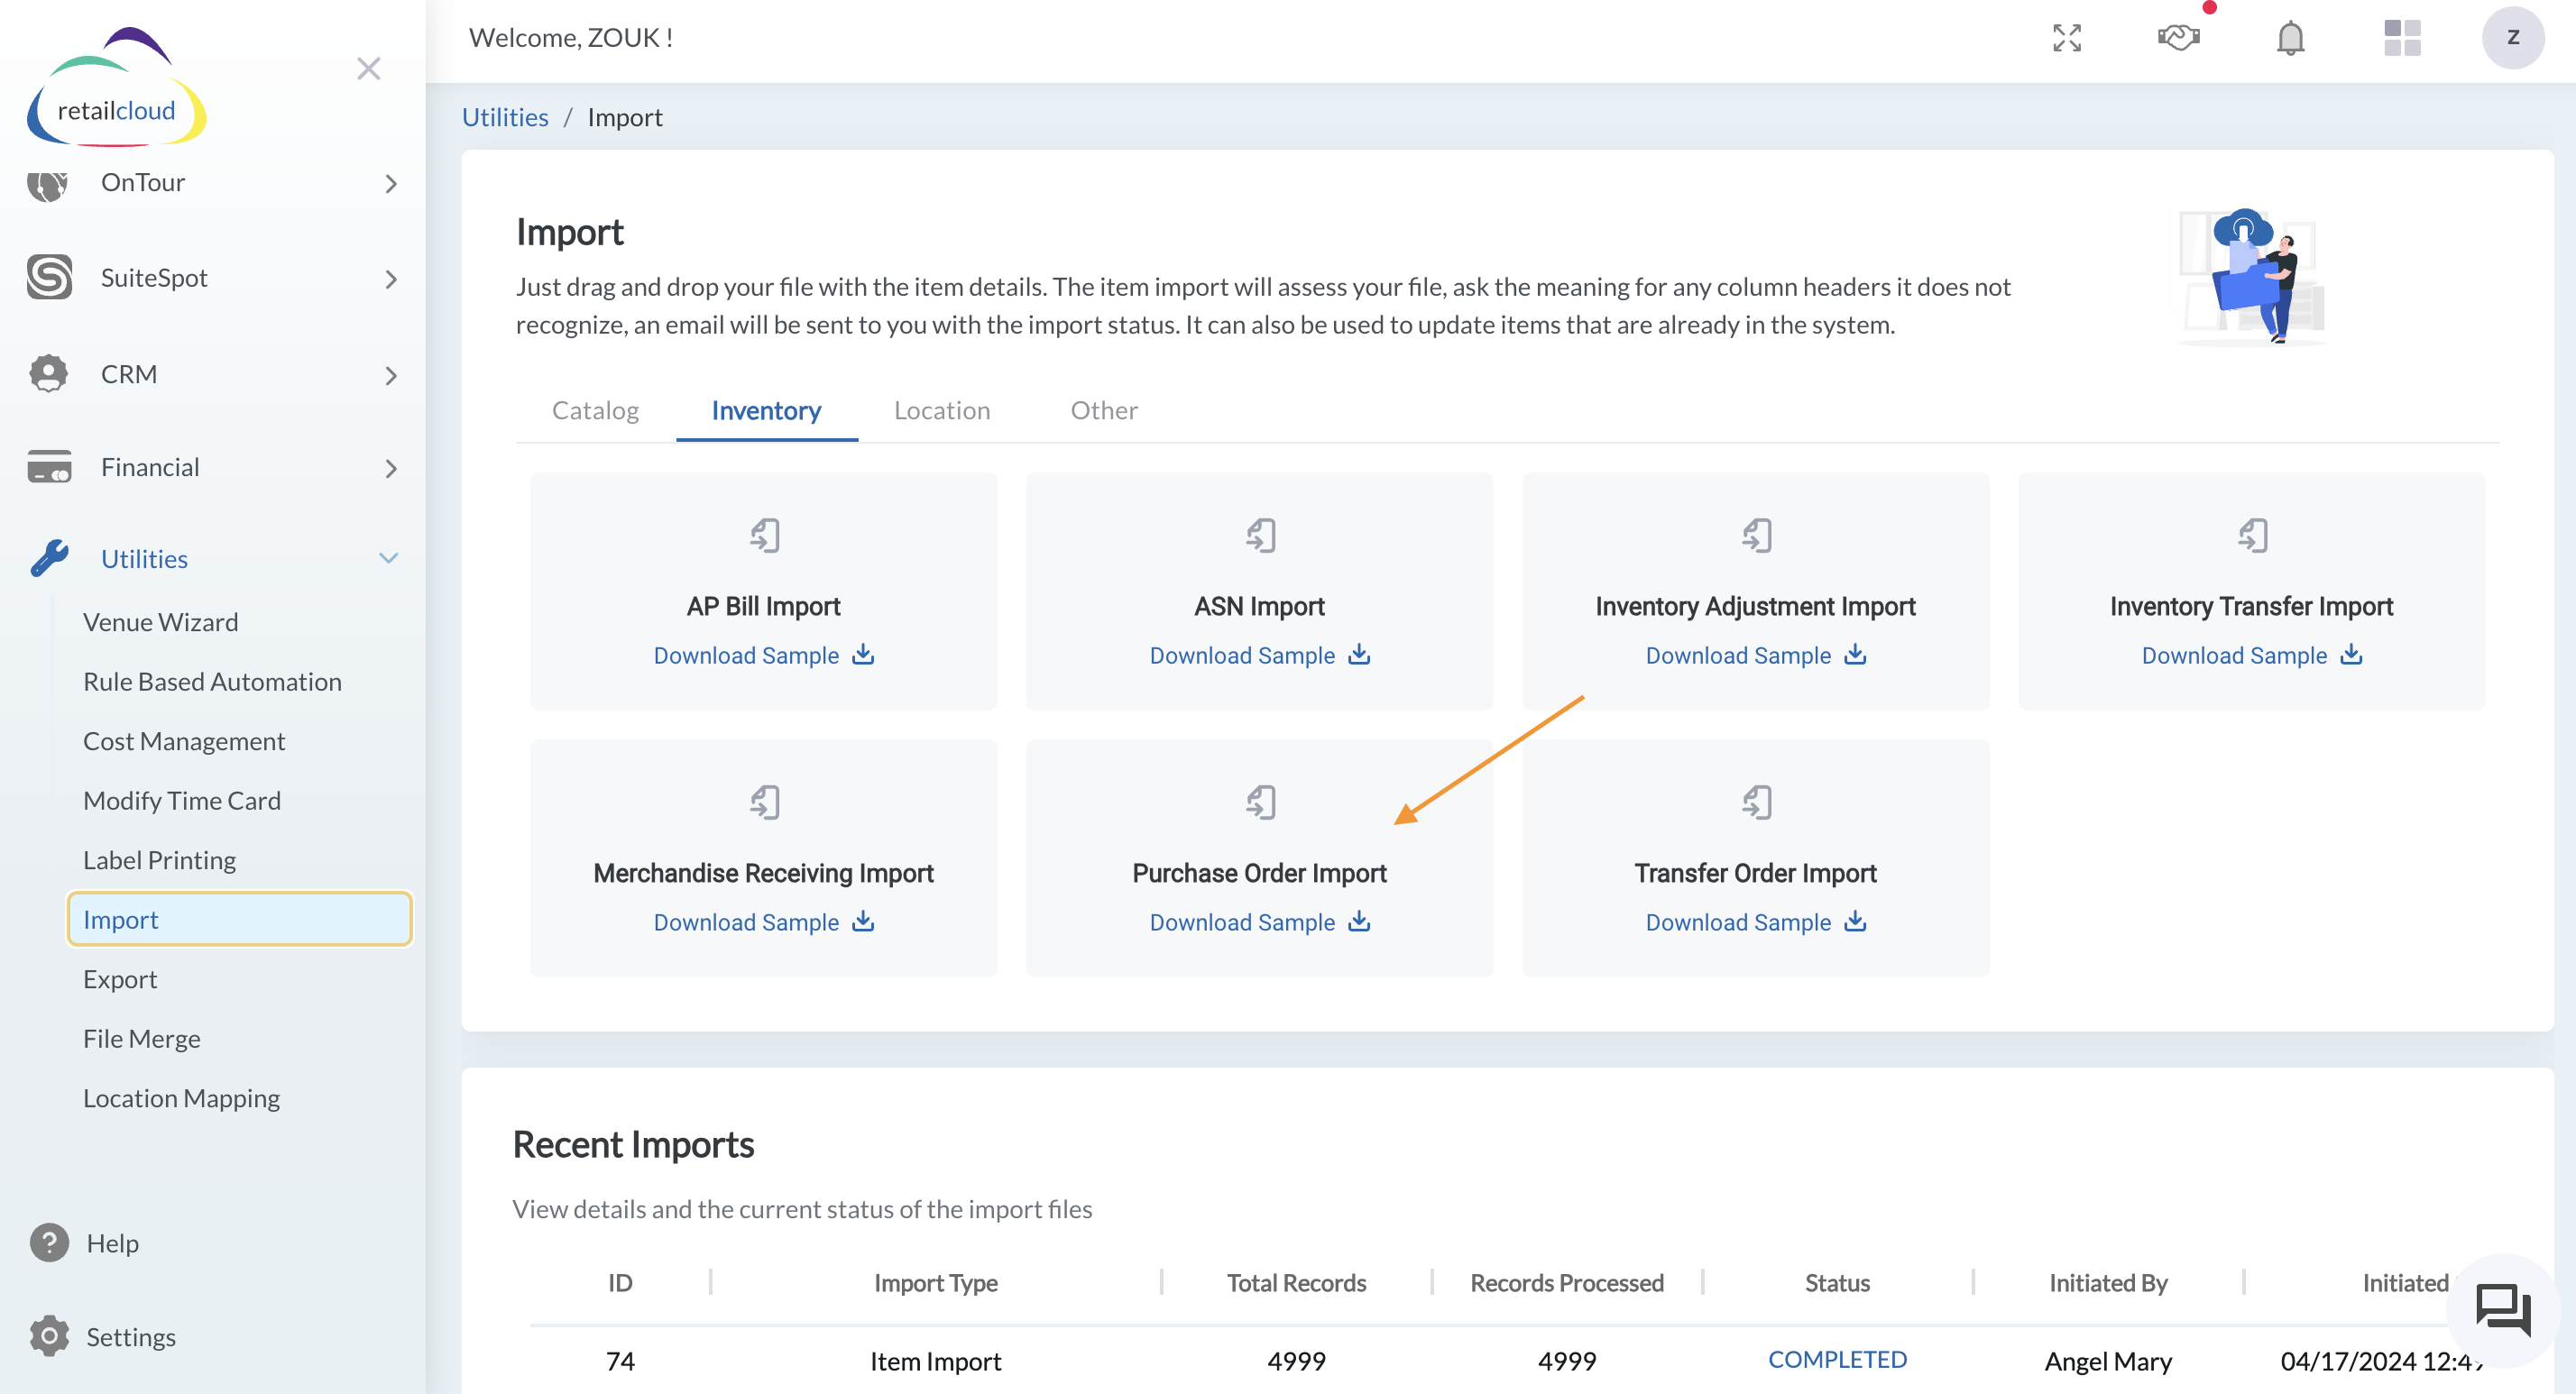This screenshot has height=1394, width=2576.
Task: Click download icon under ASN Import
Action: 1359,654
